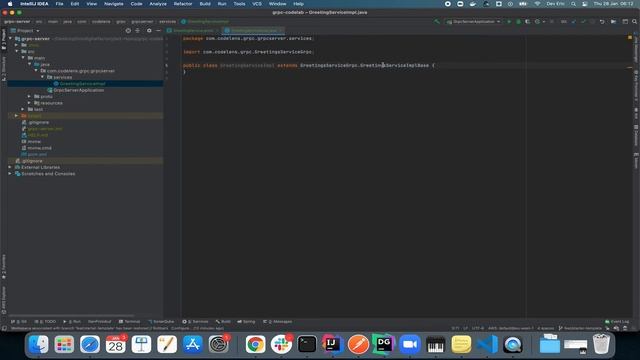Screen dimensions: 640x360
Task: Click the rollback undo arrow icon in toolbar
Action: click(x=602, y=21)
